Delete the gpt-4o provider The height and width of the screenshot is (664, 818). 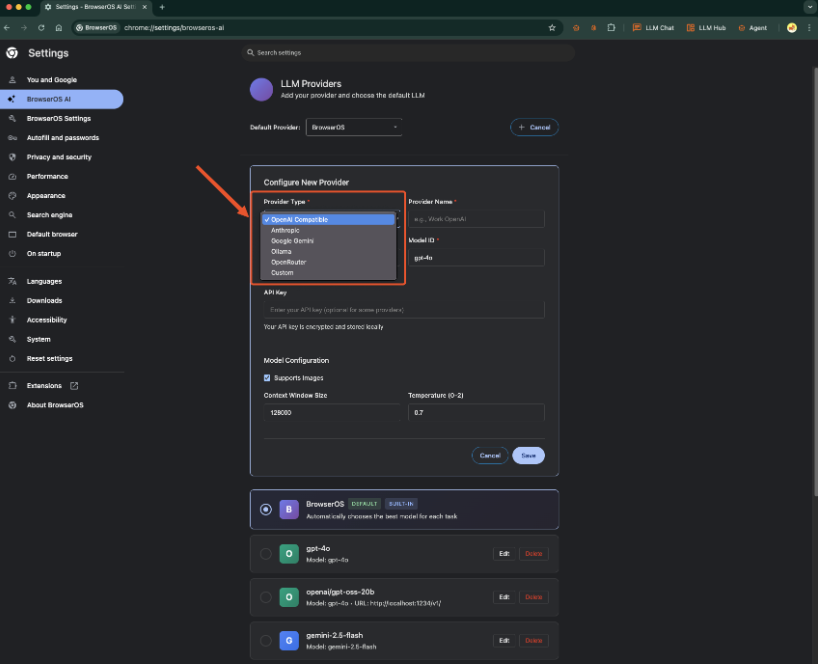pos(534,553)
